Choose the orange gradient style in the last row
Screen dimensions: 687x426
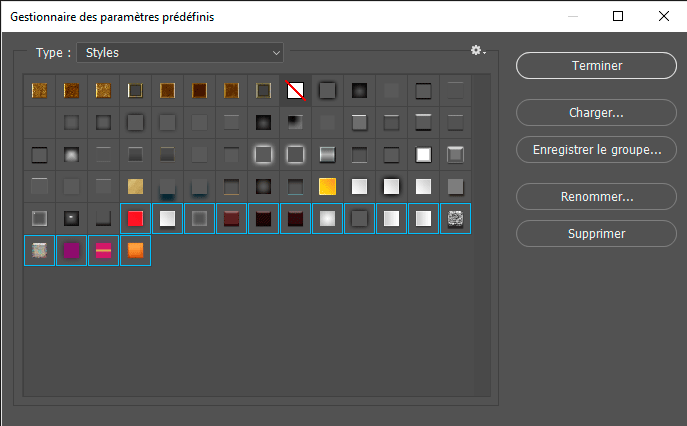coord(135,251)
